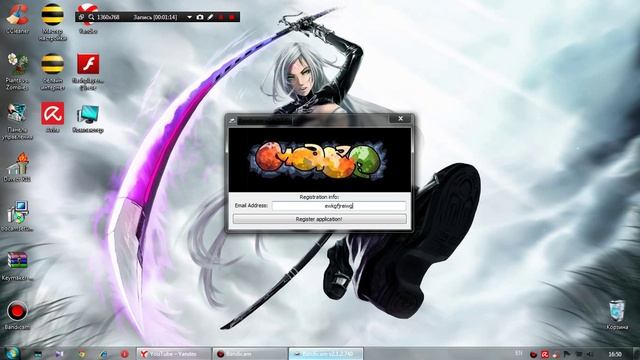This screenshot has width=640, height=360.
Task: Stop recording with the red button
Action: coord(232,17)
